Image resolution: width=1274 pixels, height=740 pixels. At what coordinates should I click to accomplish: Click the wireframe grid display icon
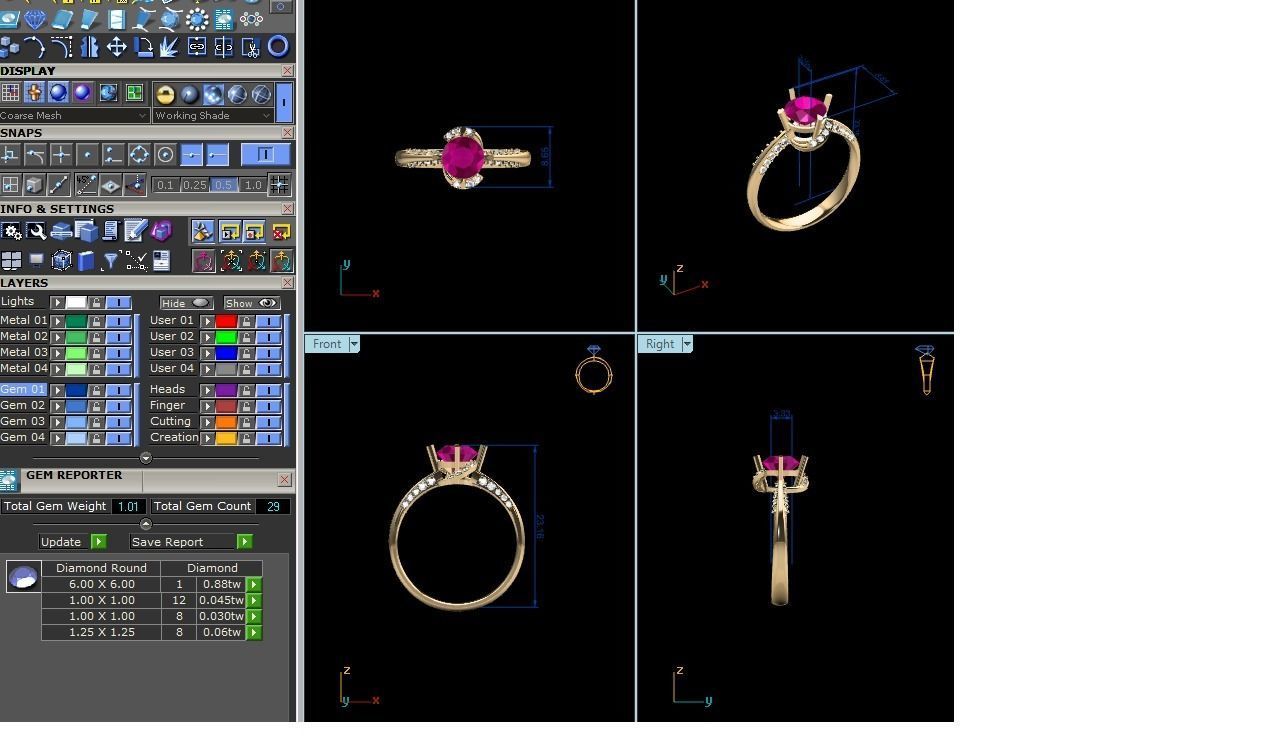[10, 93]
